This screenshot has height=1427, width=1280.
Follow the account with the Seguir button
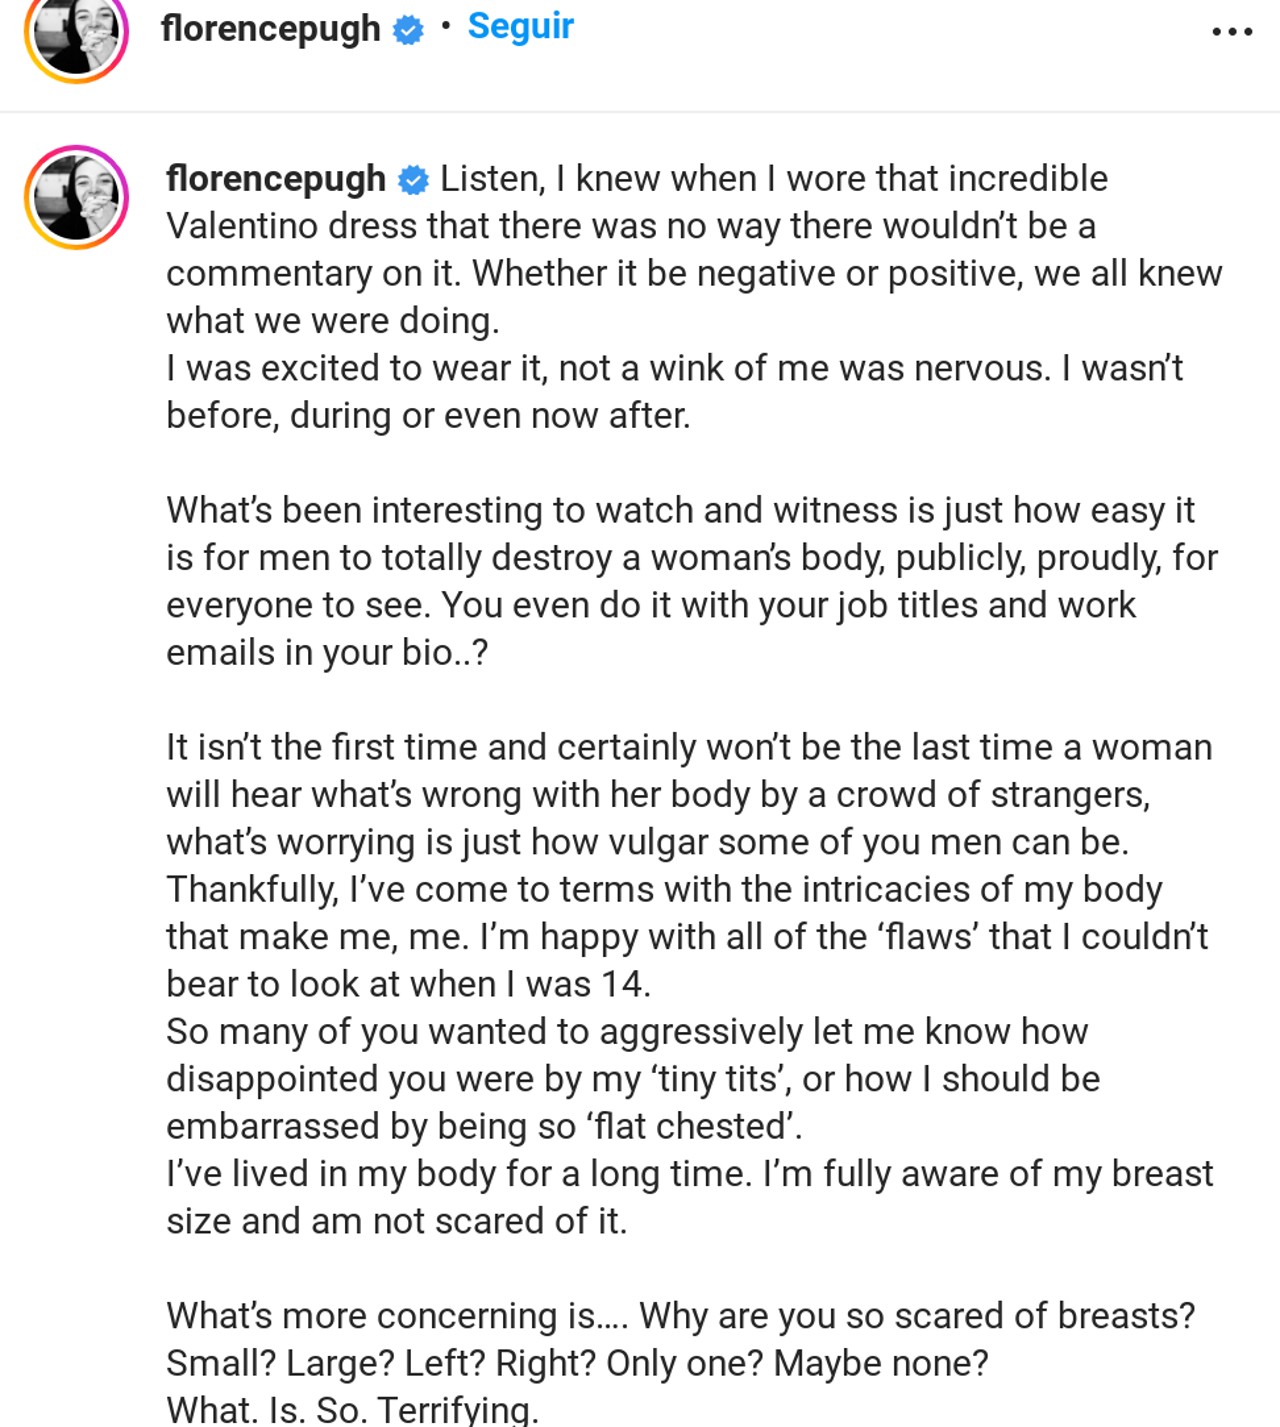520,26
